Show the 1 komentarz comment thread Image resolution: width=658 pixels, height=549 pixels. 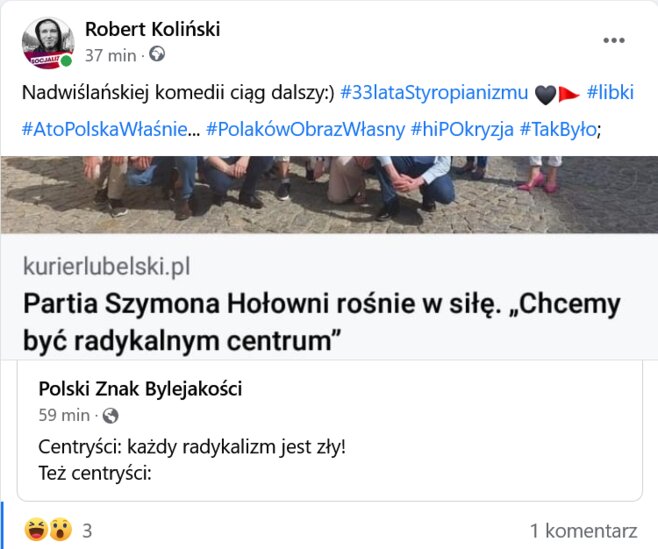pos(583,529)
